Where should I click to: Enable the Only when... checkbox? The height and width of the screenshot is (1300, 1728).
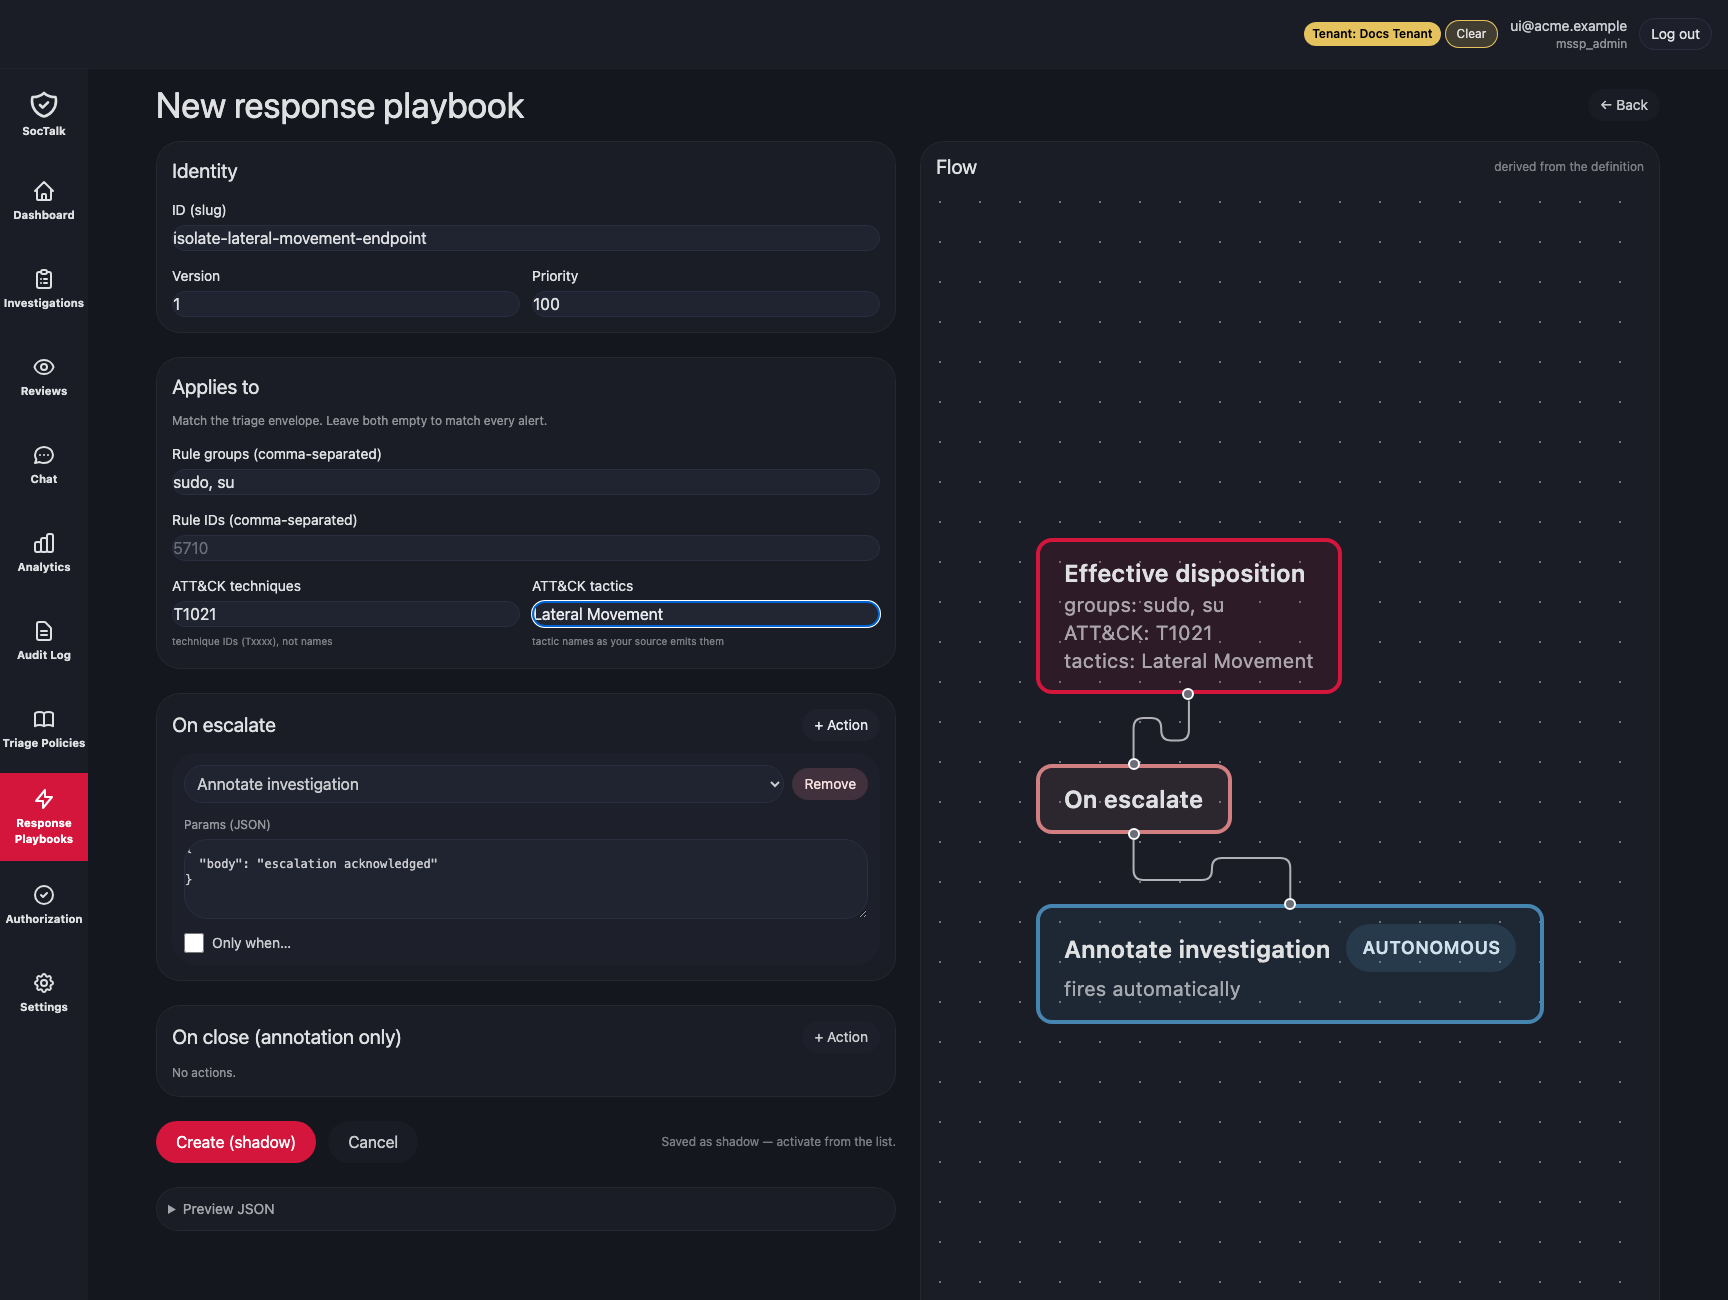[x=194, y=943]
